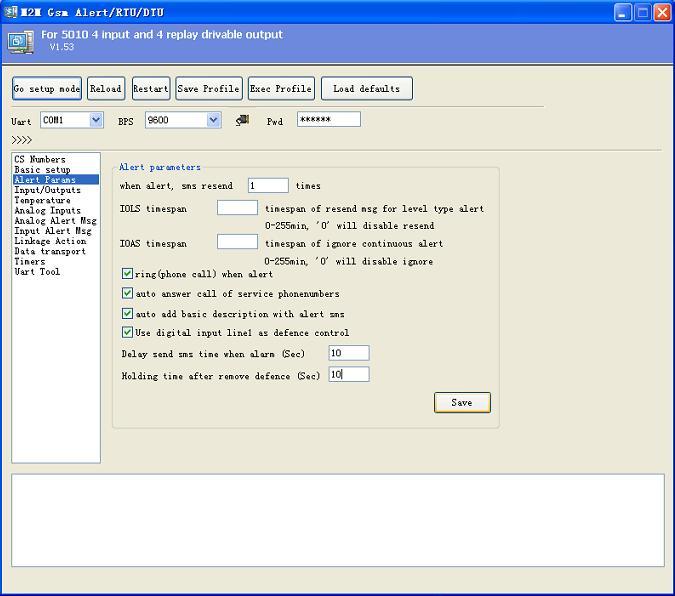Image resolution: width=675 pixels, height=596 pixels.
Task: Click the app icon in the title bar
Action: (10, 12)
